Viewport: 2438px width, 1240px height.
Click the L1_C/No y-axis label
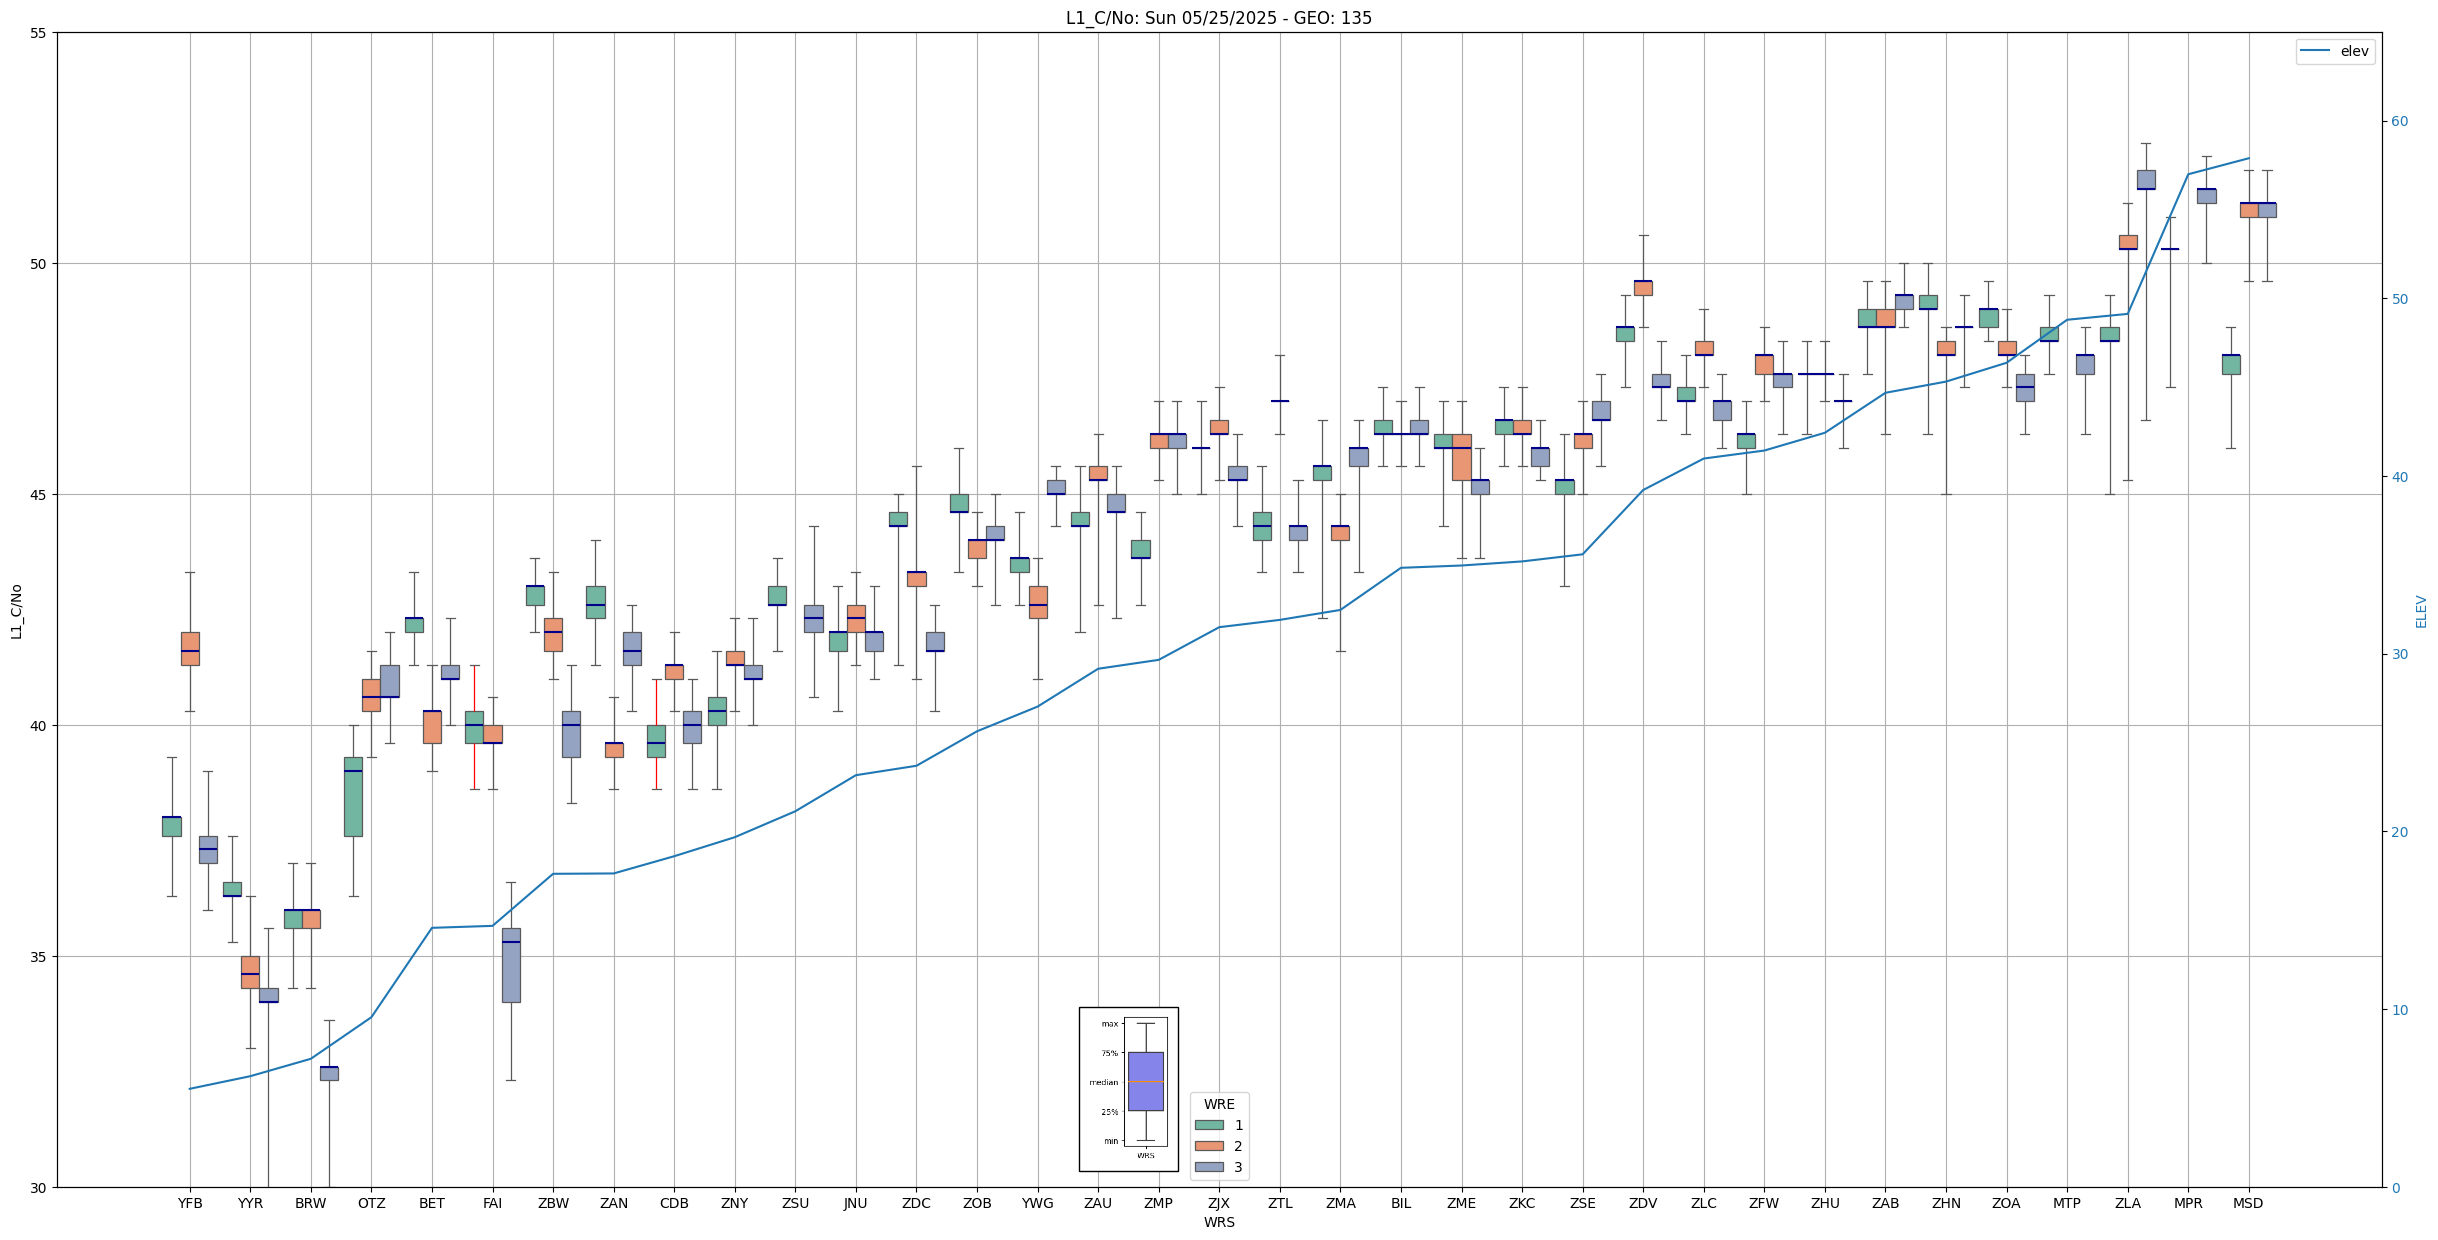click(x=16, y=611)
